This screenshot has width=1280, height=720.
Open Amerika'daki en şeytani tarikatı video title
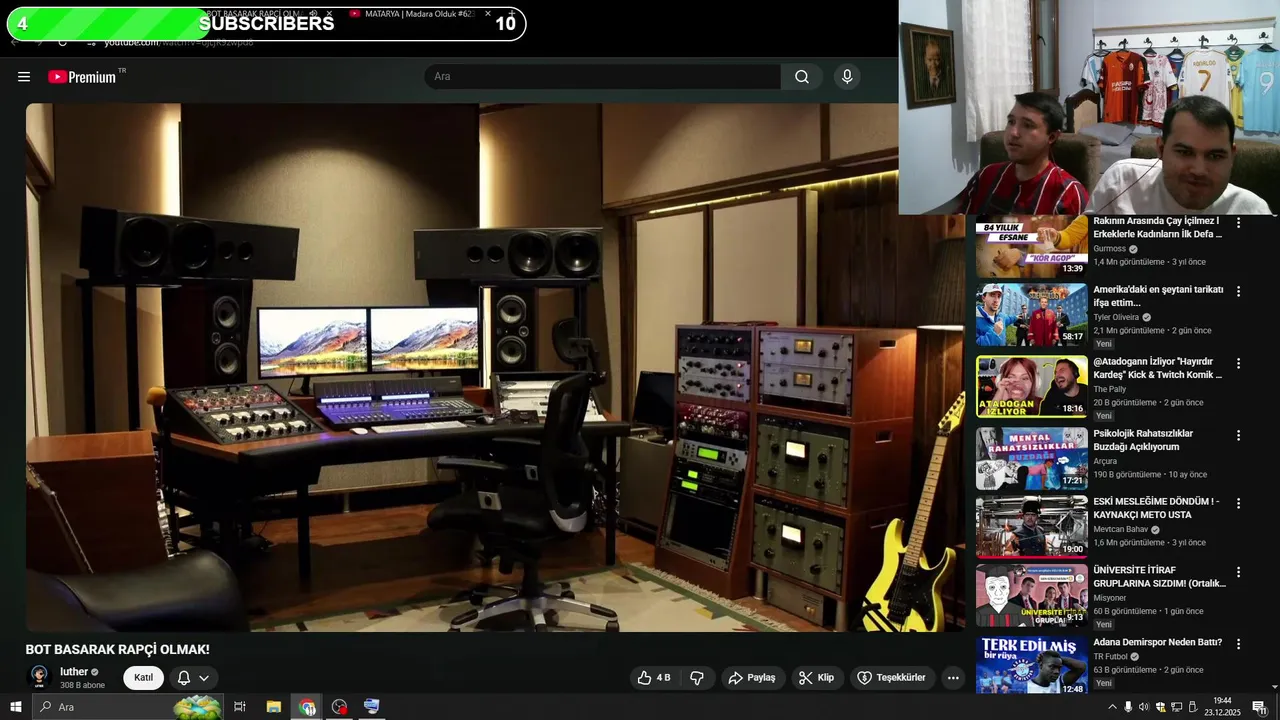tap(1158, 296)
